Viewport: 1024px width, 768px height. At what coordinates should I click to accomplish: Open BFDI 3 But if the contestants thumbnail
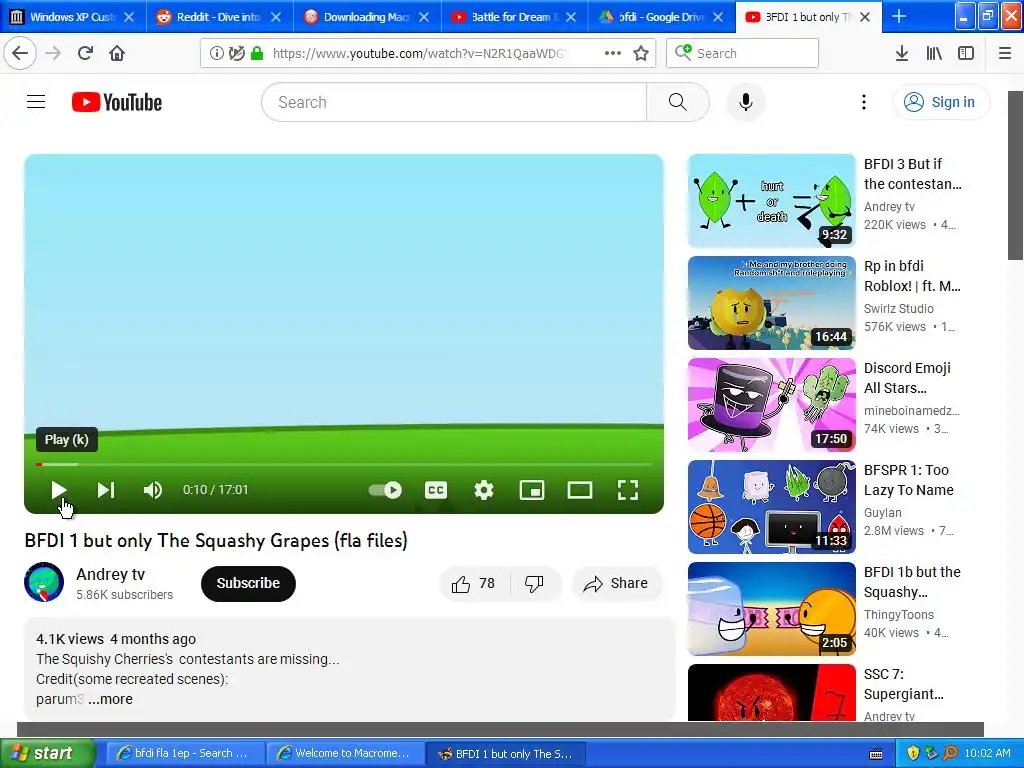771,200
